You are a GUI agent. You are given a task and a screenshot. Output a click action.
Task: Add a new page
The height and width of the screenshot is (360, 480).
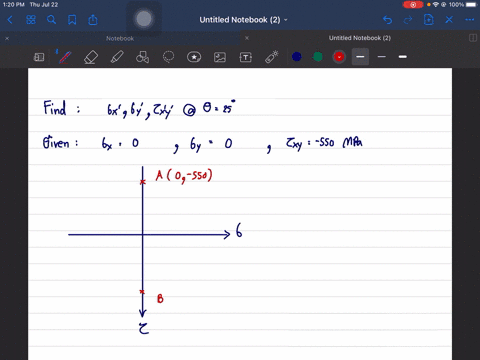click(x=429, y=20)
